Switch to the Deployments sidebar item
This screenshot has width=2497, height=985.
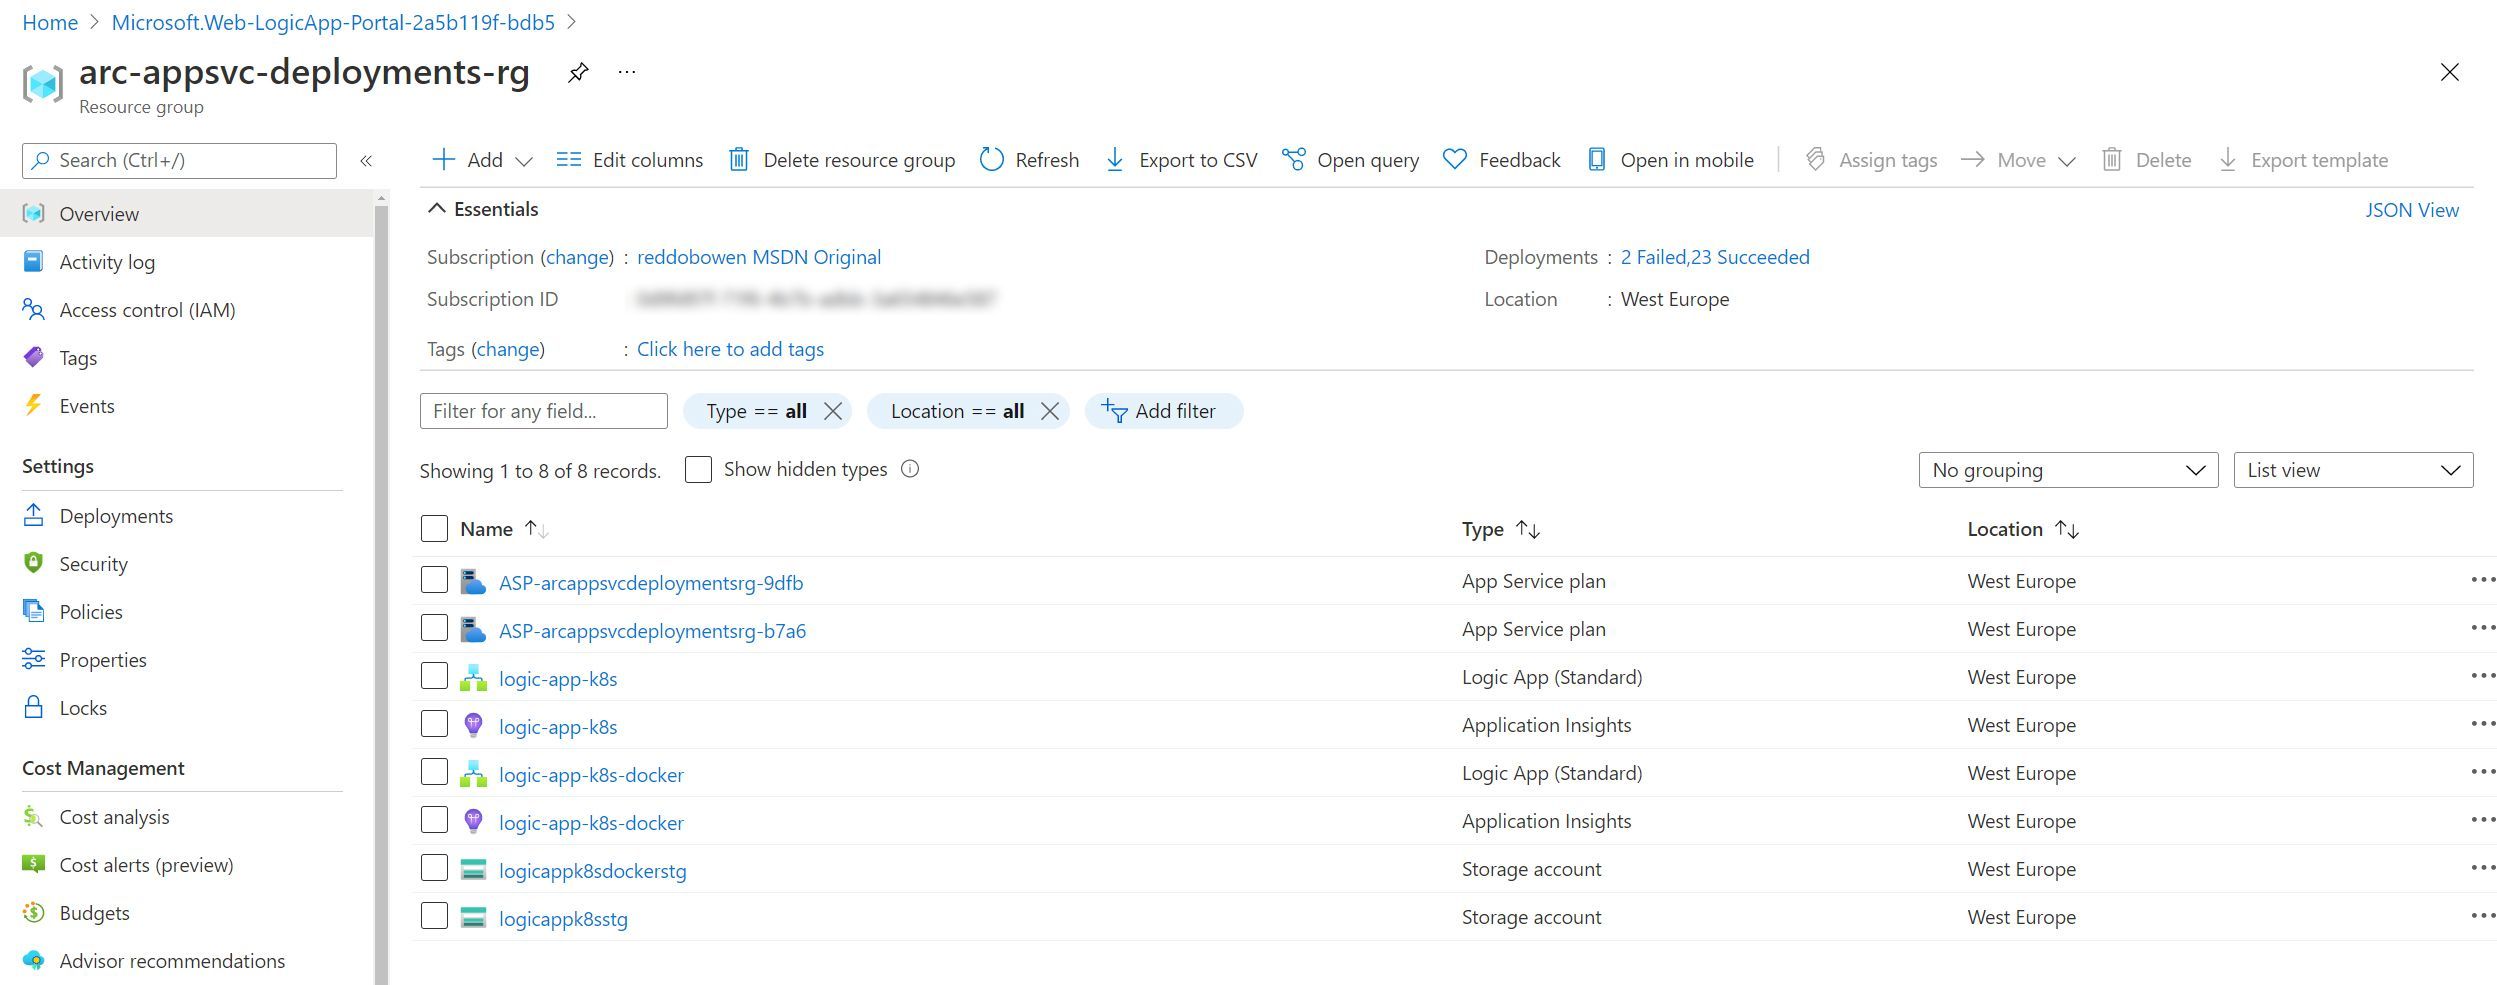coord(118,516)
